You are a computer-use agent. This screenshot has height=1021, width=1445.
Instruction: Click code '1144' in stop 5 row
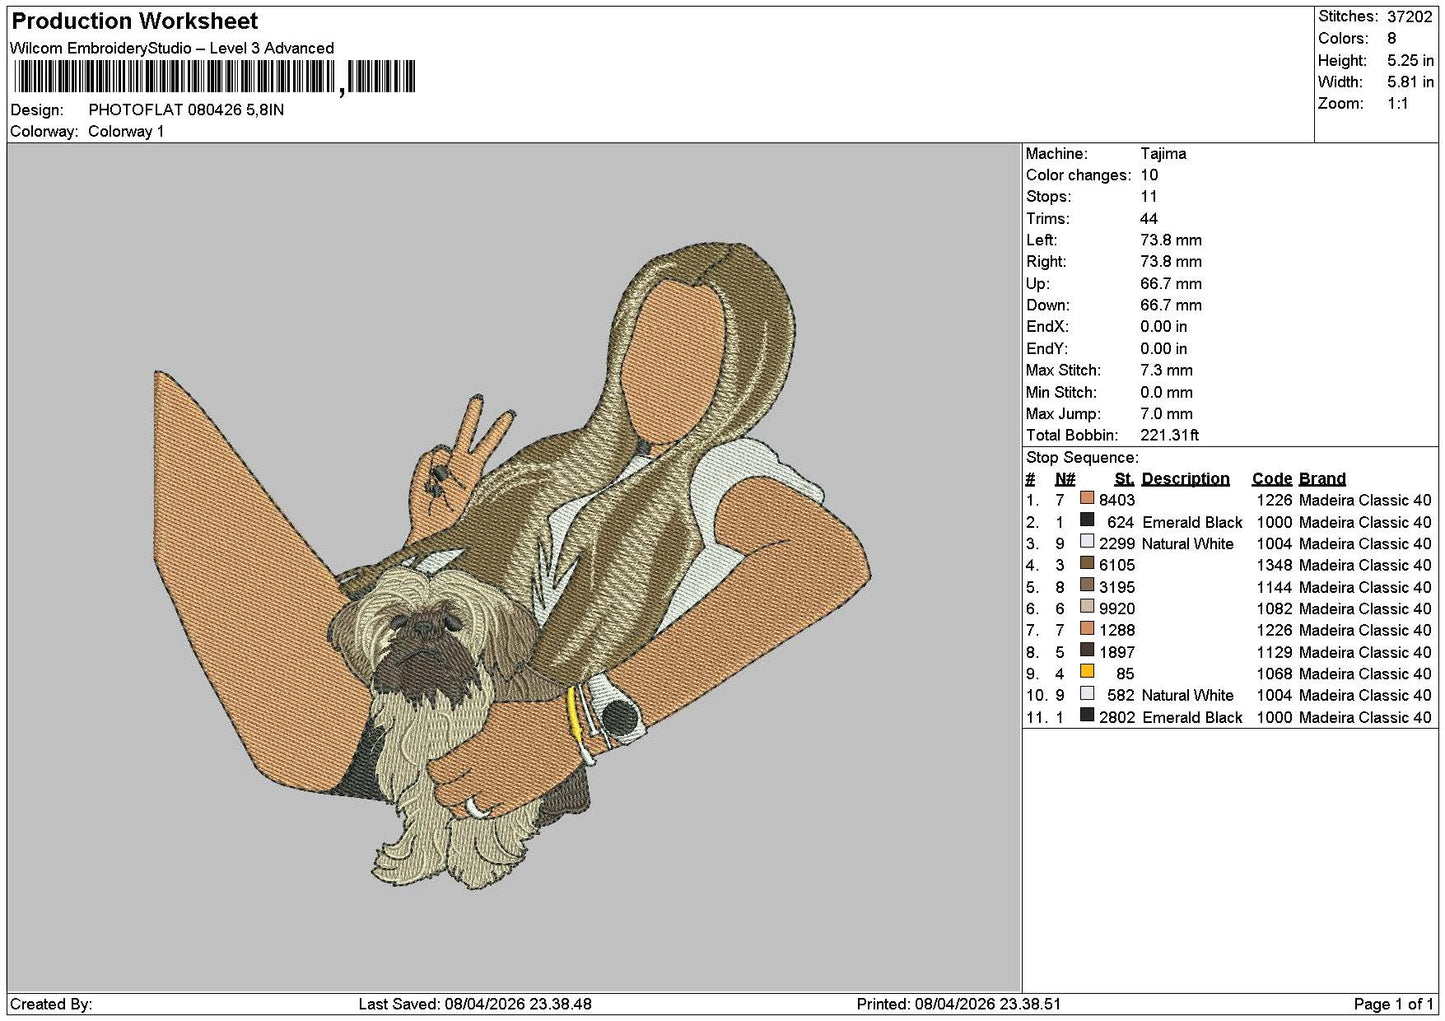pos(1274,587)
